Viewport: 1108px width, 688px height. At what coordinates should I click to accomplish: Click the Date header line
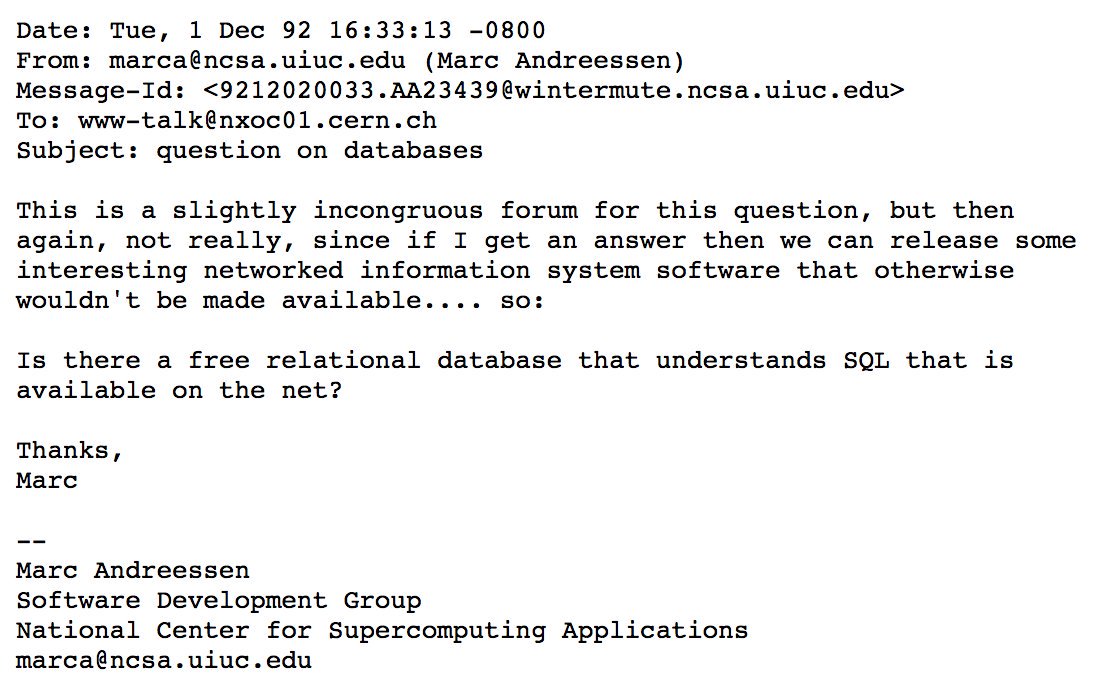[x=281, y=30]
